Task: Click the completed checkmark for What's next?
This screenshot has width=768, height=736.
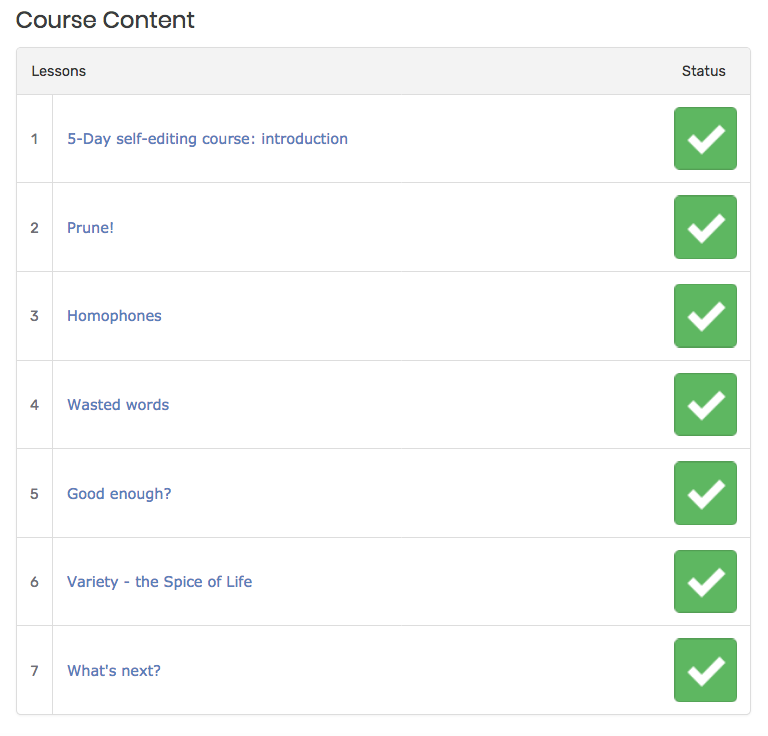Action: (x=705, y=670)
